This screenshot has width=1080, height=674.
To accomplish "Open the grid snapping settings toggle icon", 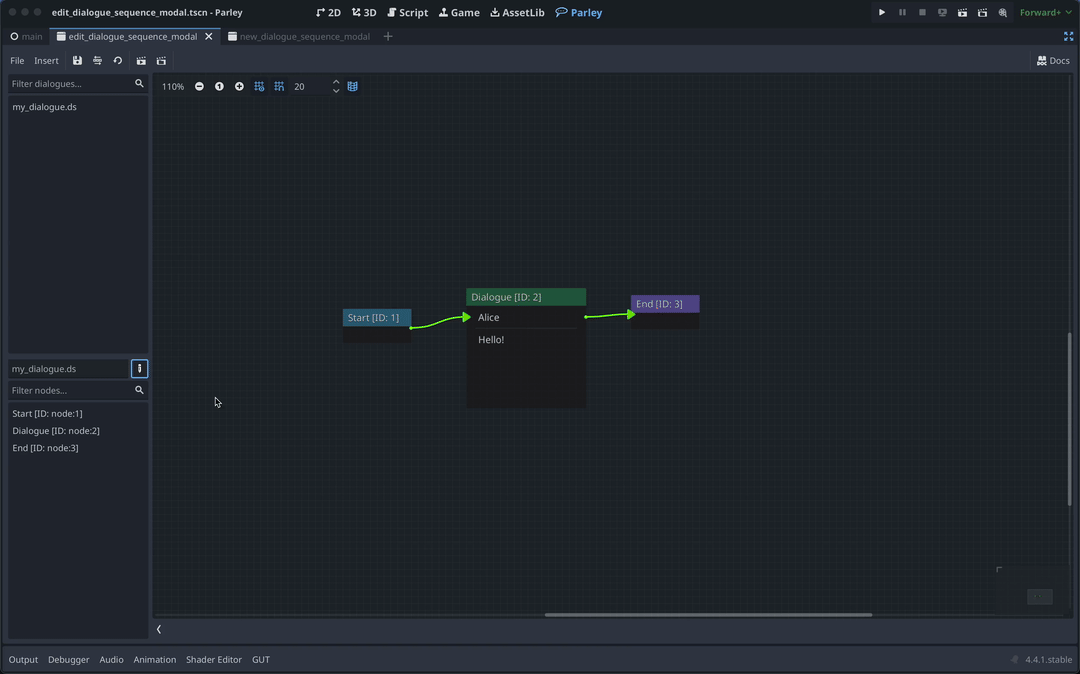I will 259,86.
